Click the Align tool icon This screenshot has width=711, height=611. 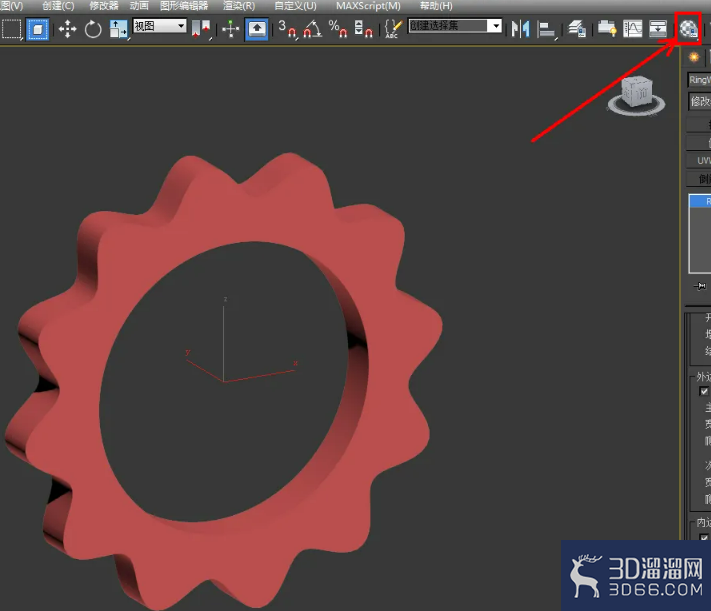(x=546, y=29)
